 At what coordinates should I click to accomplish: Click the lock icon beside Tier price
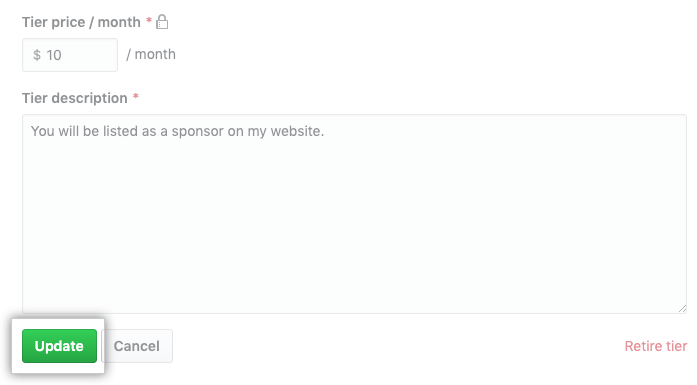tap(162, 22)
